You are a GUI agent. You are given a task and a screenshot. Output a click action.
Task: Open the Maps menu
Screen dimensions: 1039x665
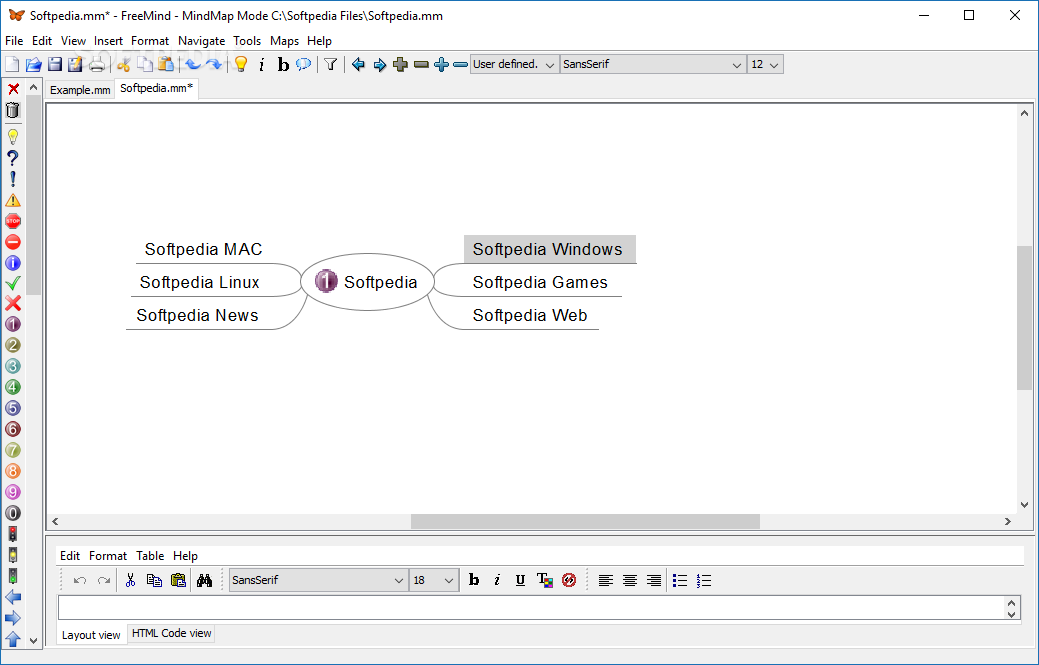tap(284, 41)
